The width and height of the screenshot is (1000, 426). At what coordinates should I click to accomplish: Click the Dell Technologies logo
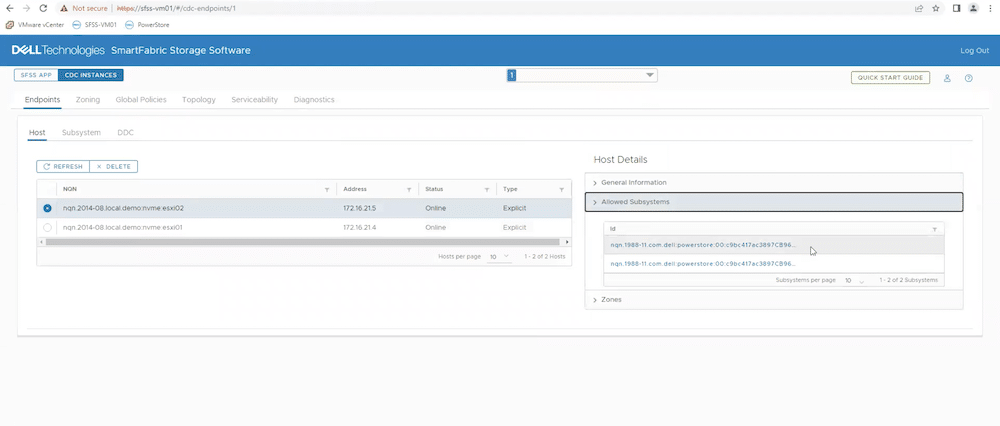(57, 50)
